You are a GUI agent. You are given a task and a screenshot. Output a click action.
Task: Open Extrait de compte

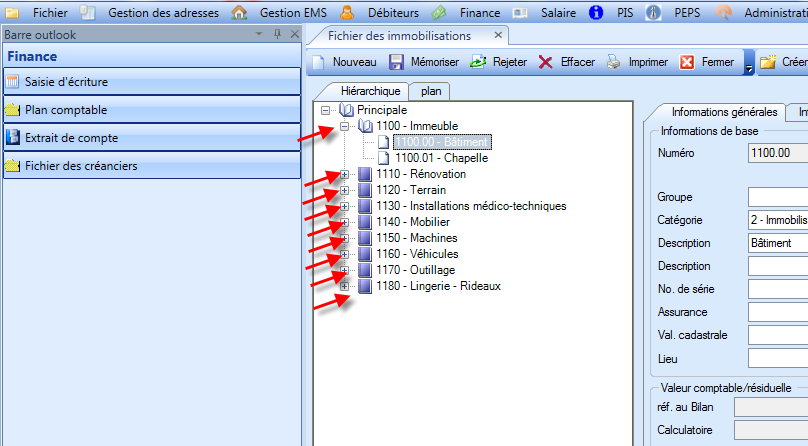[152, 138]
